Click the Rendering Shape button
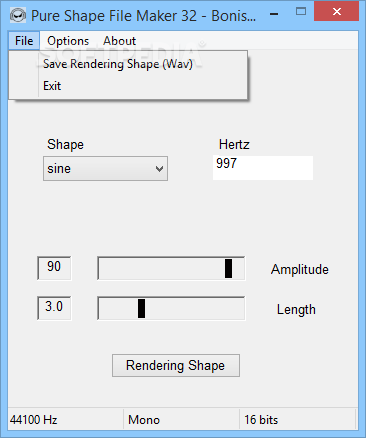 point(176,365)
